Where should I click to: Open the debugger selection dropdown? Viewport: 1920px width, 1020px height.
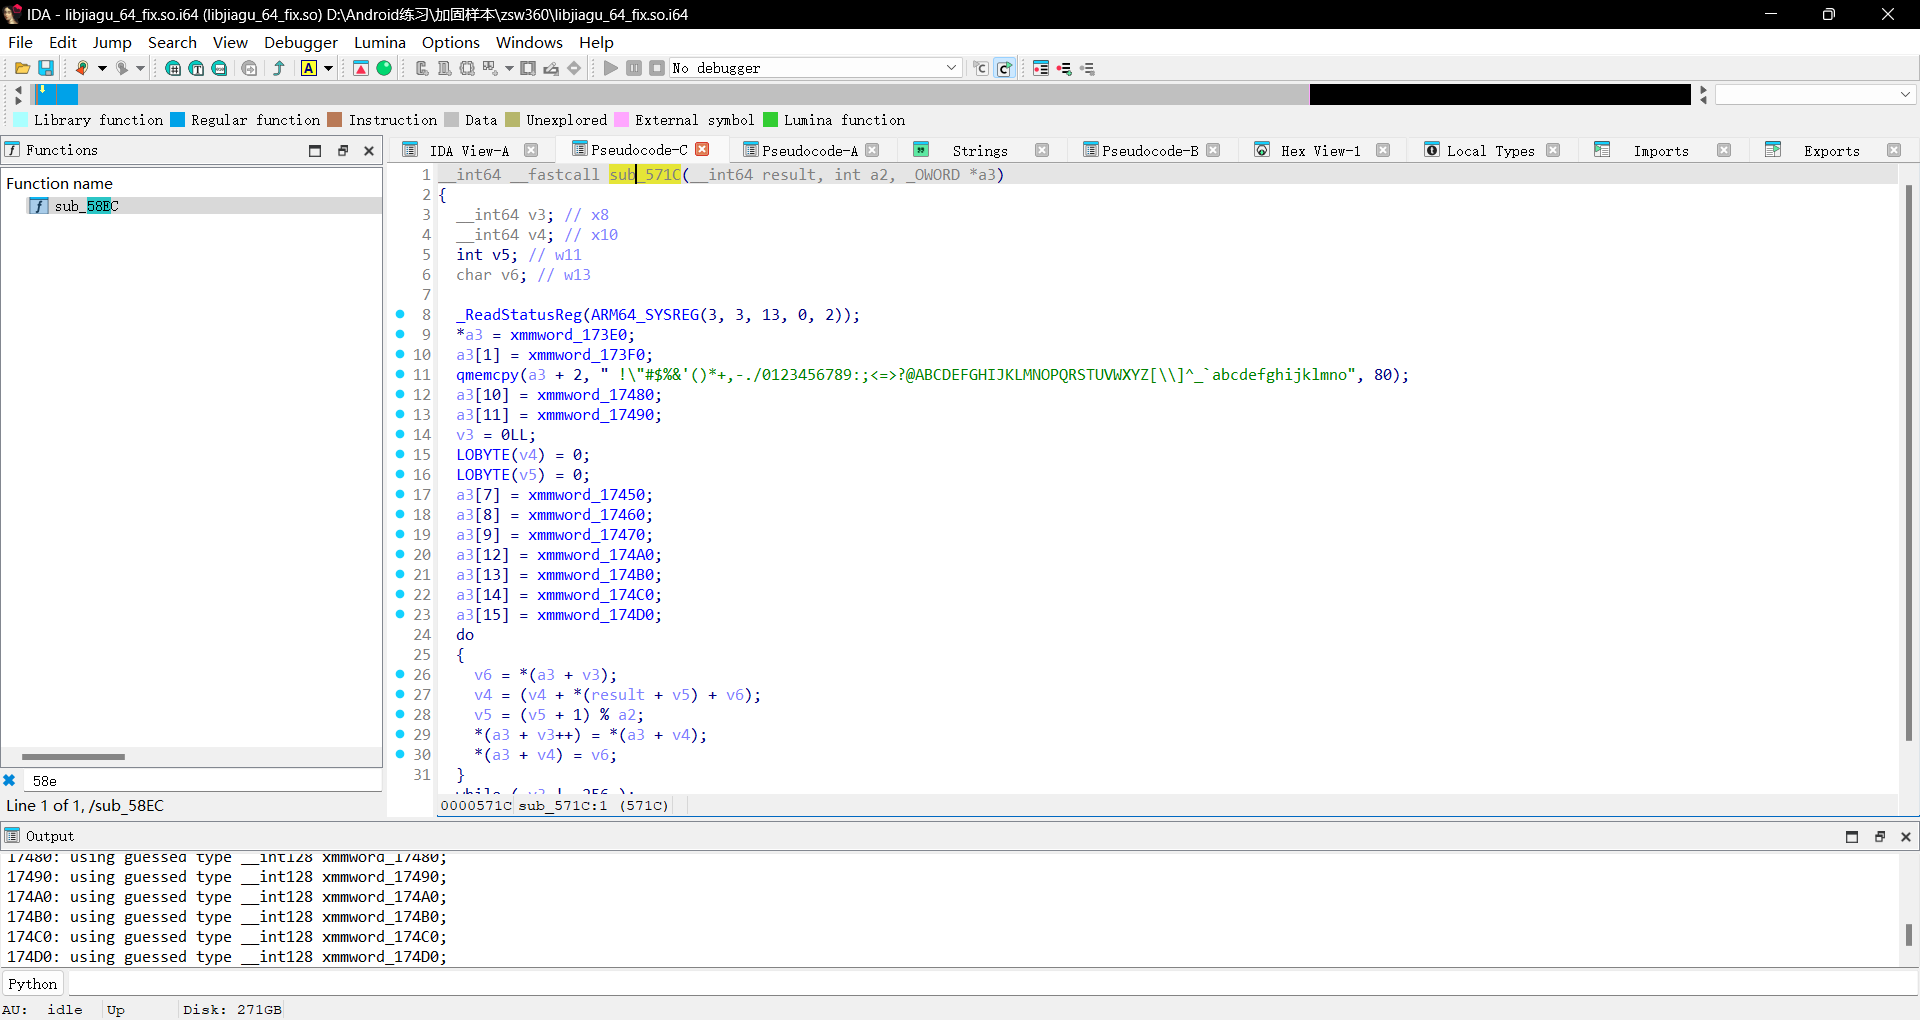(951, 68)
